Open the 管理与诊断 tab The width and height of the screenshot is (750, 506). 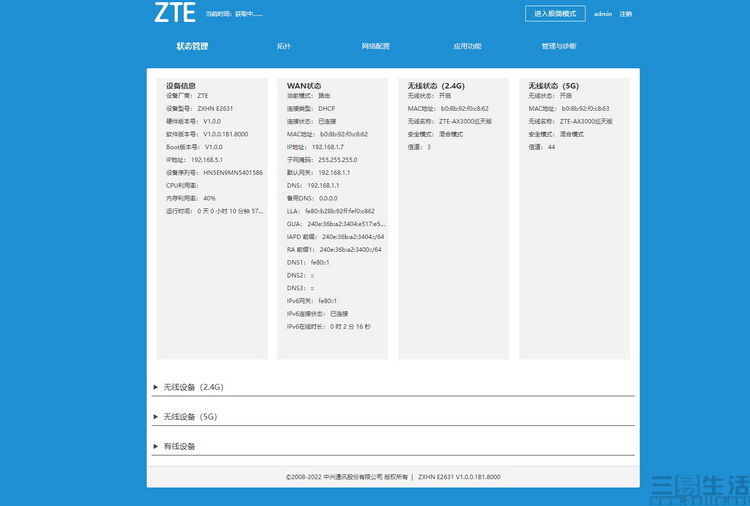pyautogui.click(x=559, y=46)
